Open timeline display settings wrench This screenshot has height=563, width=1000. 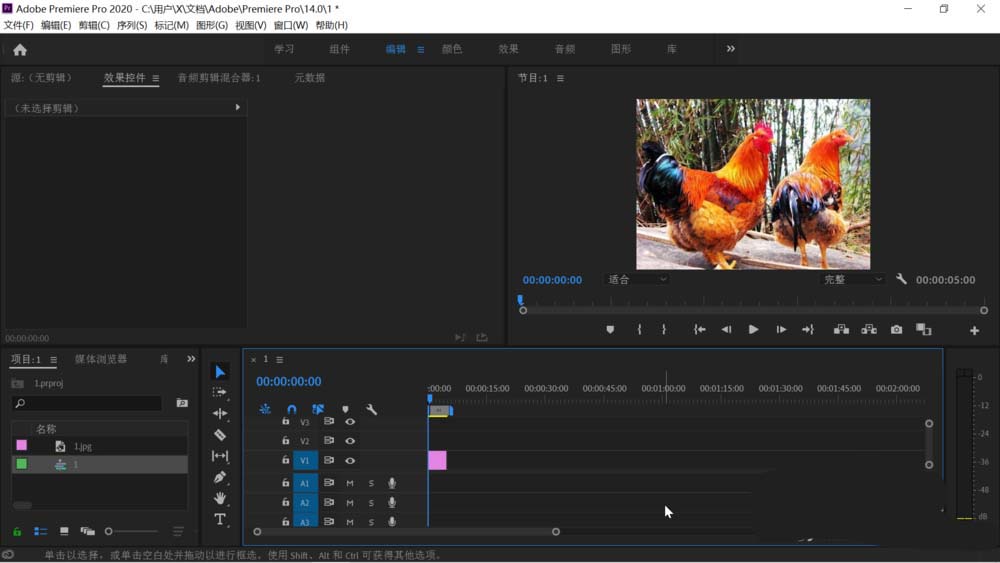coord(372,409)
